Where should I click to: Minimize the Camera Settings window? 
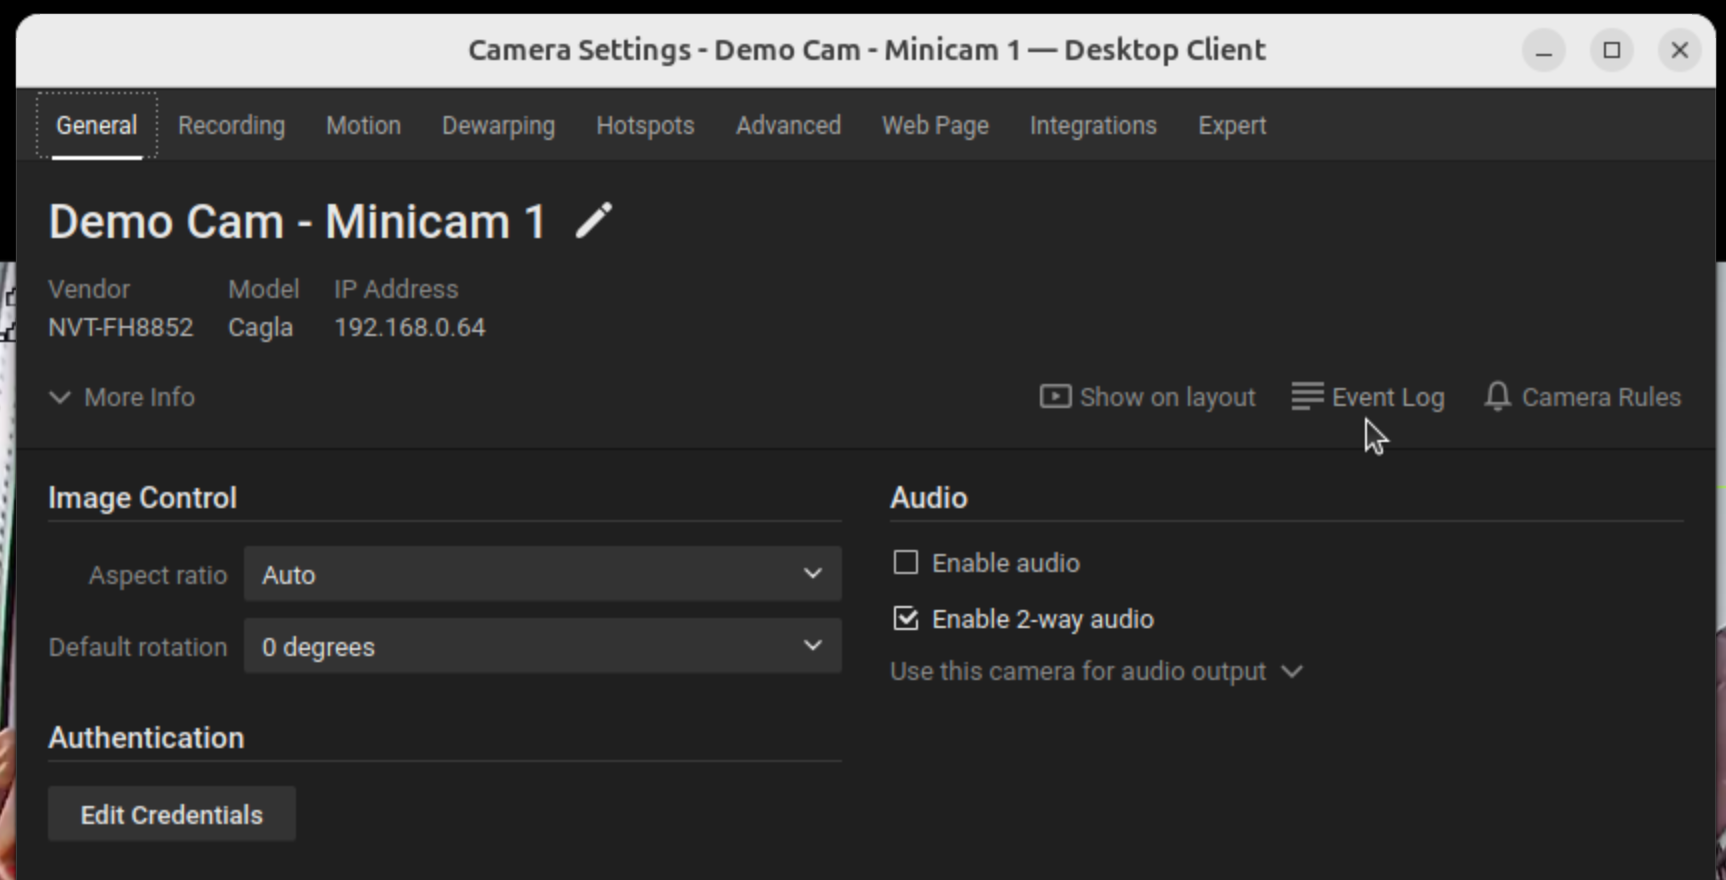coord(1544,50)
